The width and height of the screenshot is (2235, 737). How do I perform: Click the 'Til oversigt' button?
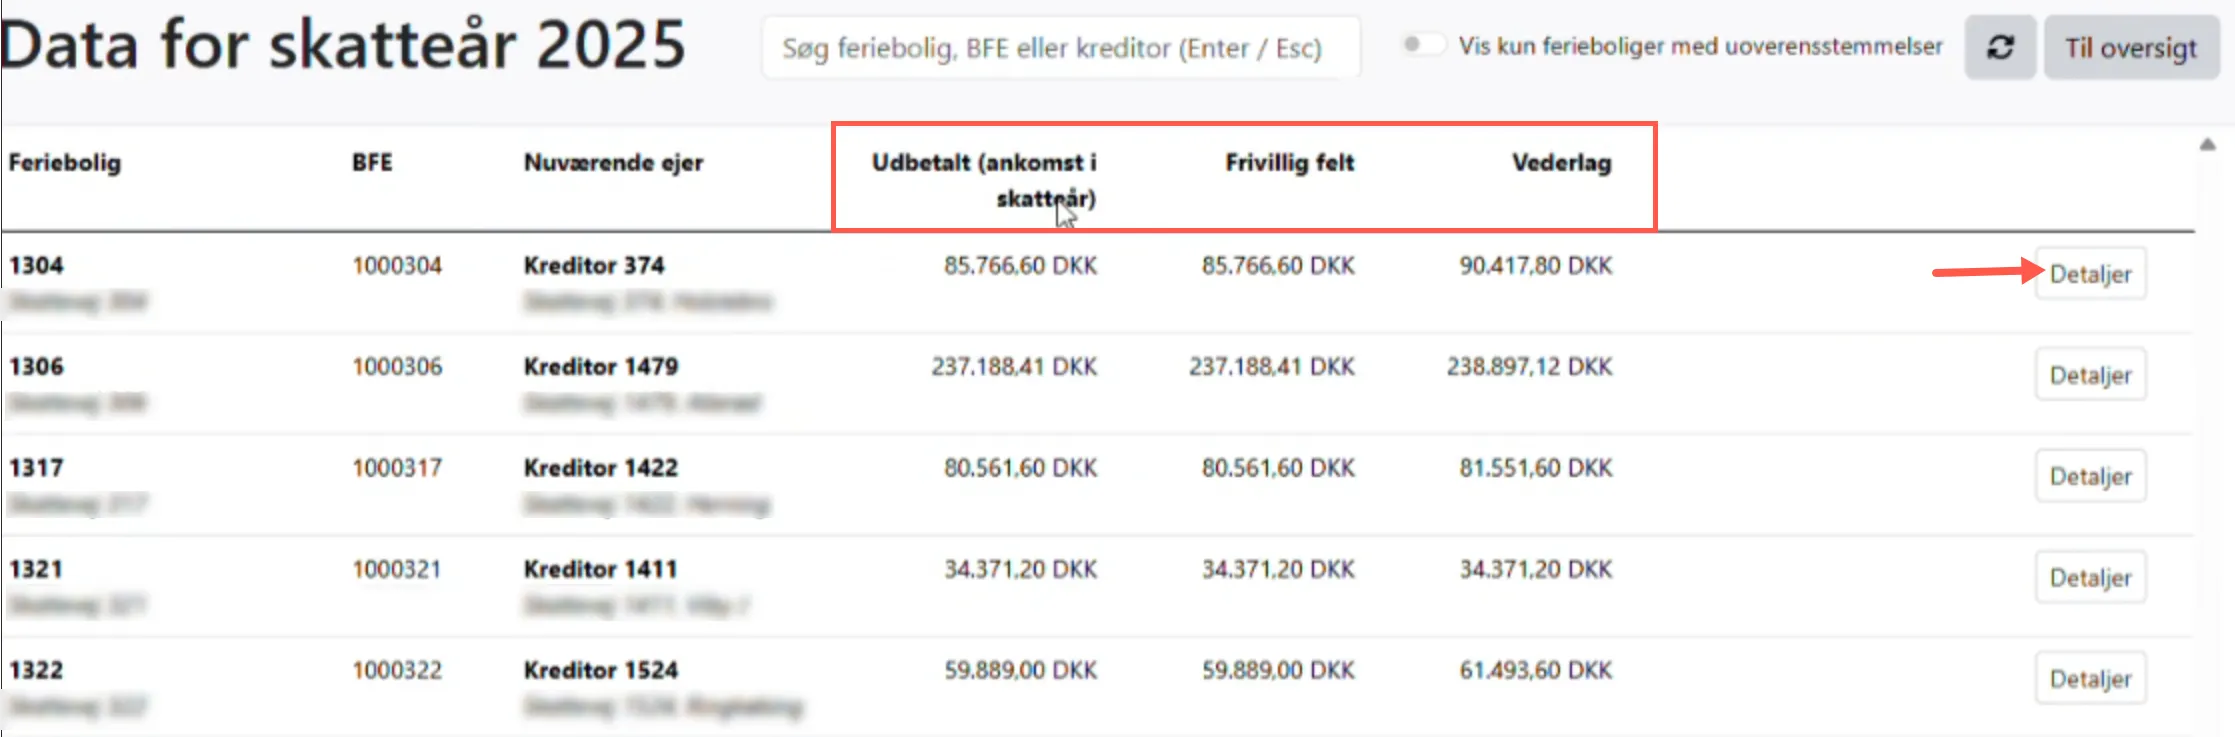(2131, 46)
